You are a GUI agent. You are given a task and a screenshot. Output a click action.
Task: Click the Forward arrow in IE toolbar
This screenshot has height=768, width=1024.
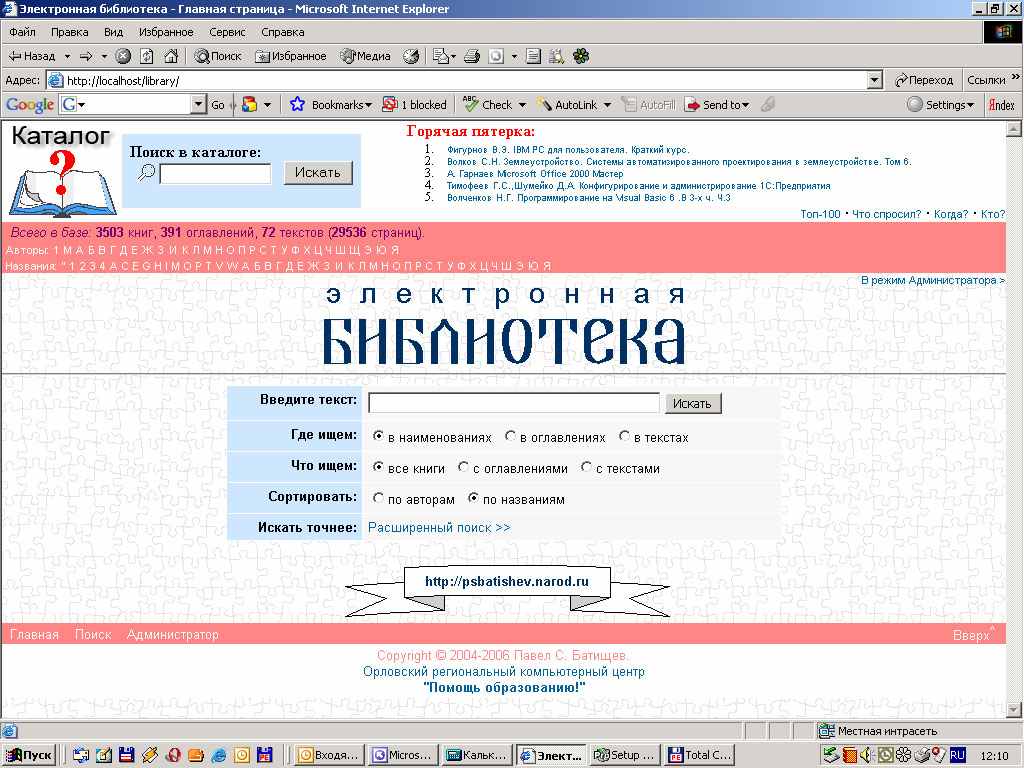tap(86, 56)
